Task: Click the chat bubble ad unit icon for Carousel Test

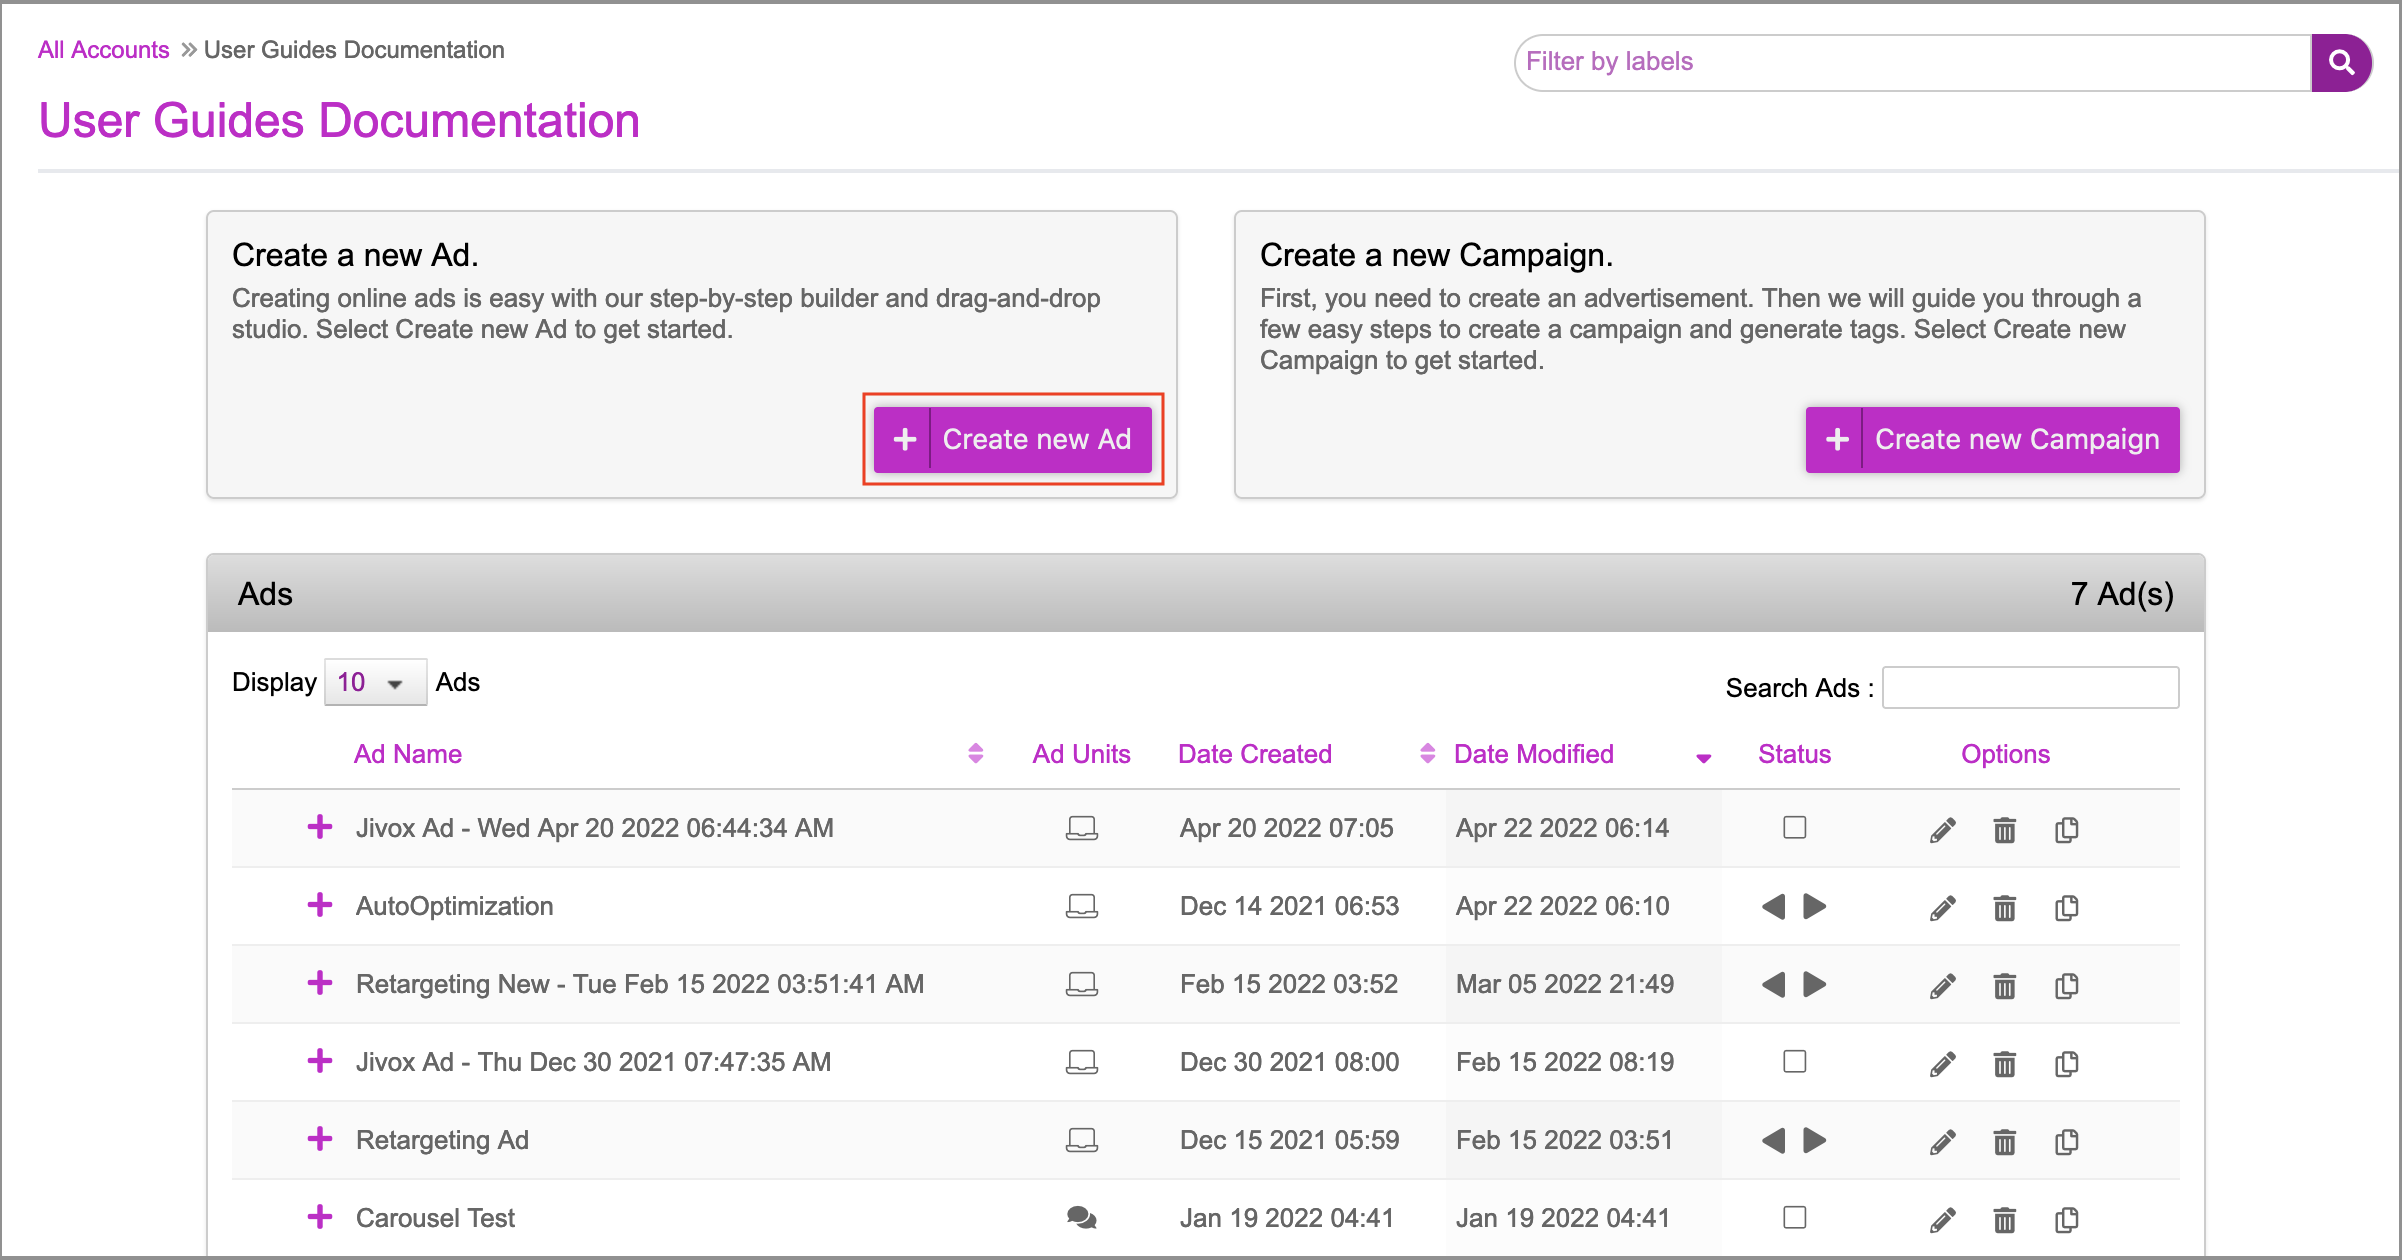Action: click(x=1081, y=1218)
